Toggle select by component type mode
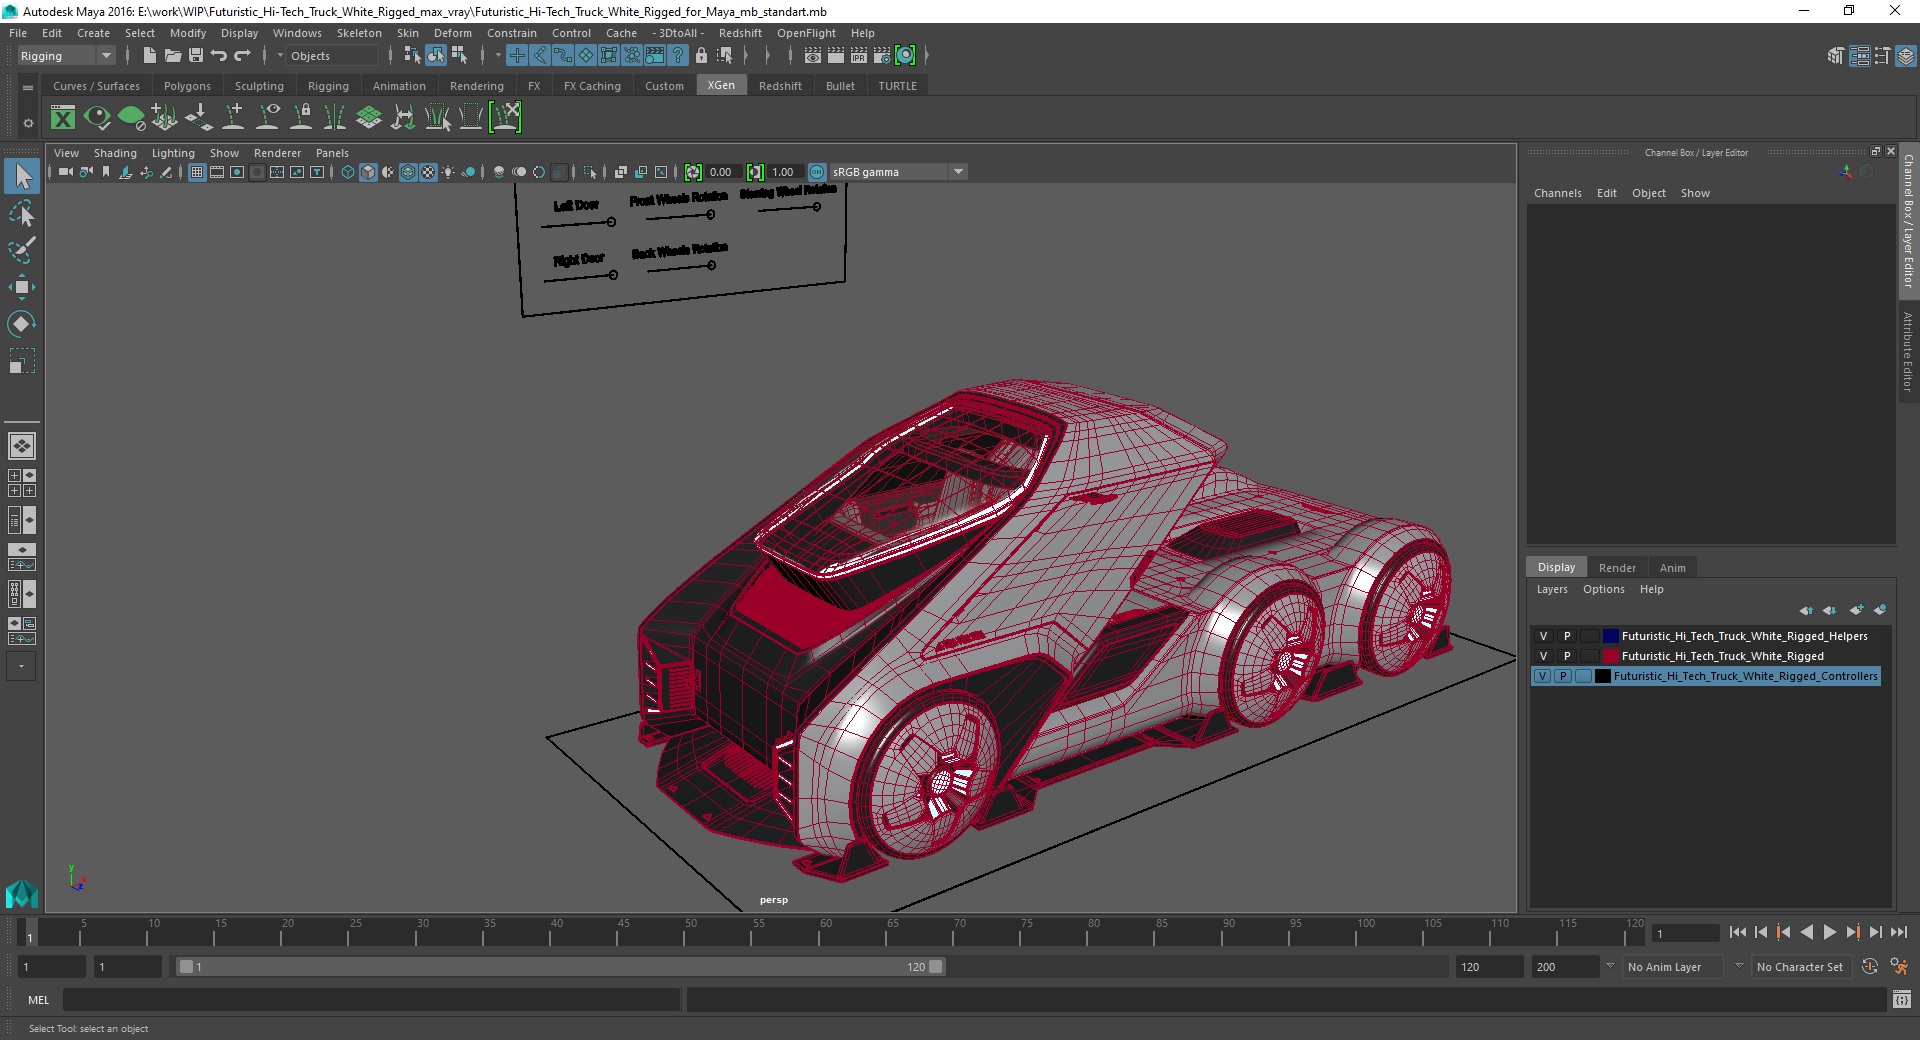 [x=459, y=56]
